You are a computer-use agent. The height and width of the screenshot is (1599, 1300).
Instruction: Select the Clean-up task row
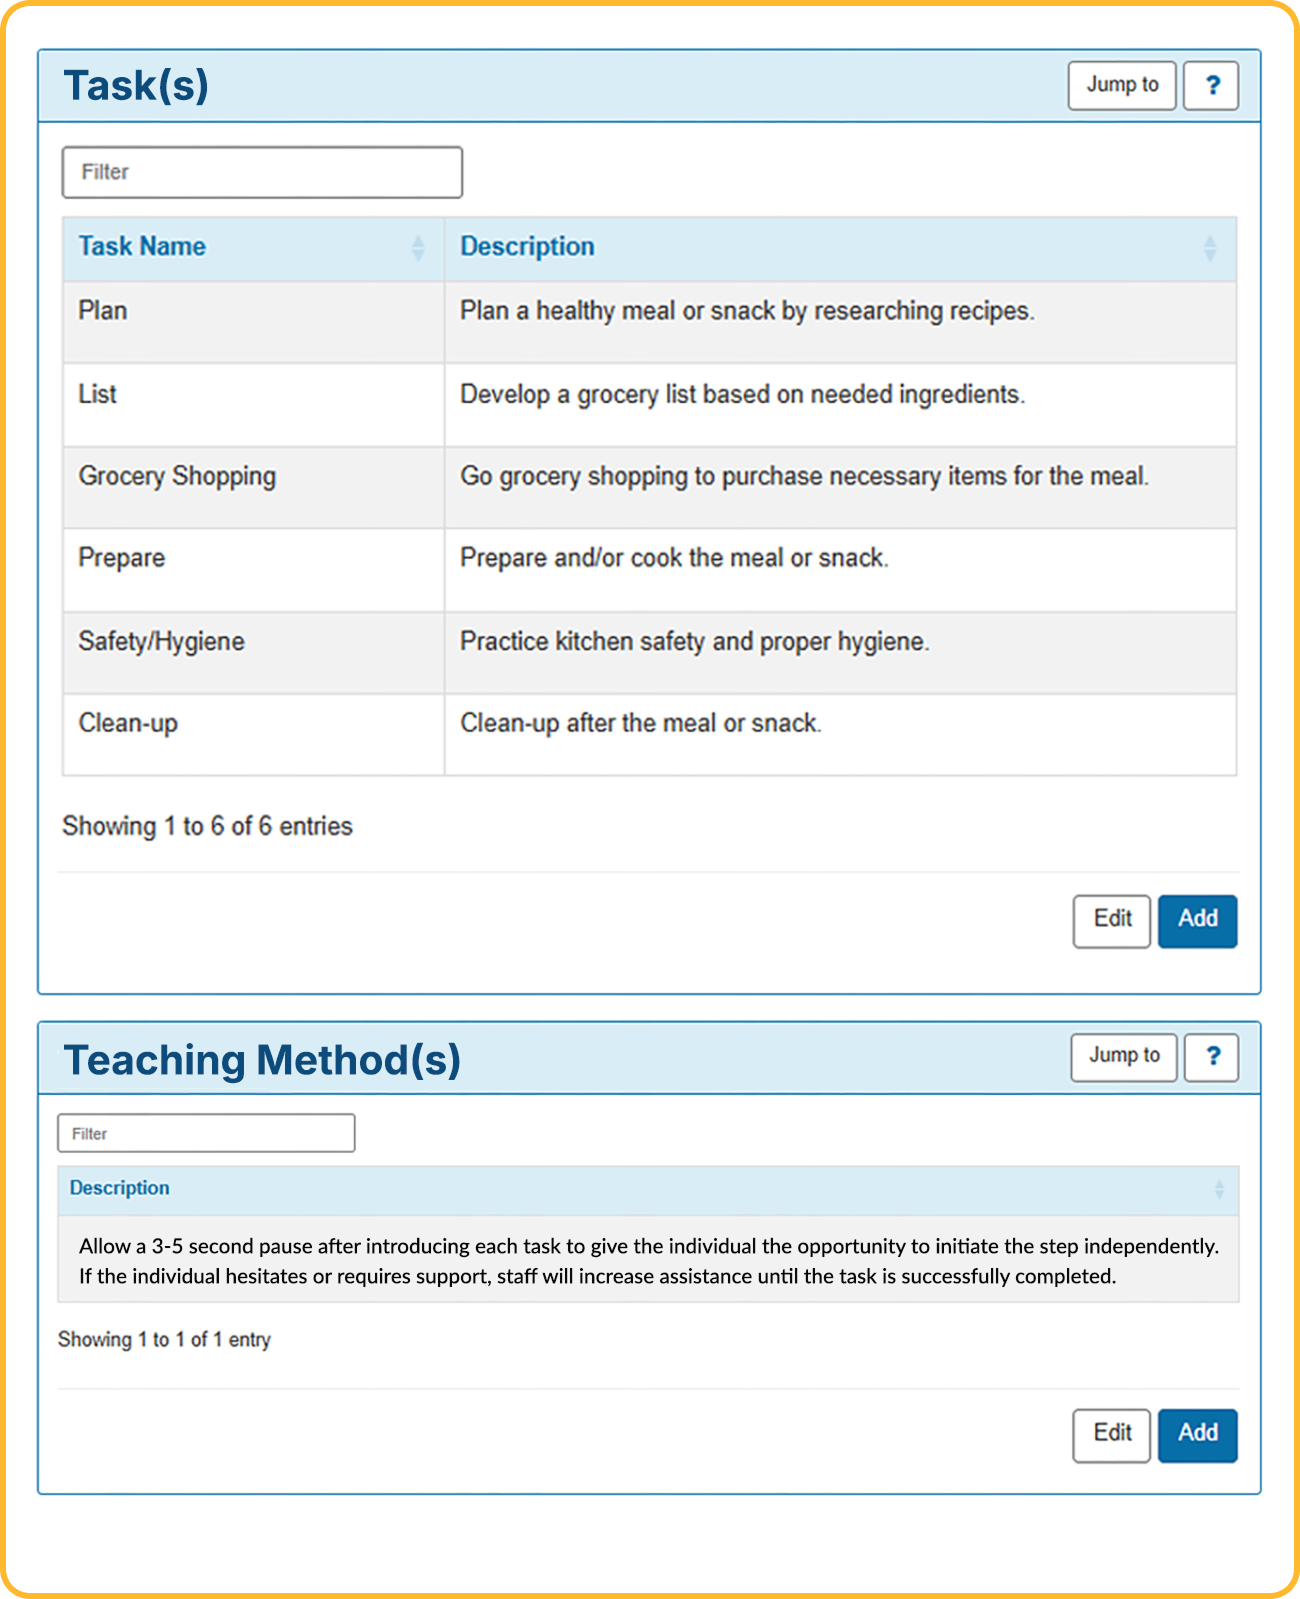[650, 735]
